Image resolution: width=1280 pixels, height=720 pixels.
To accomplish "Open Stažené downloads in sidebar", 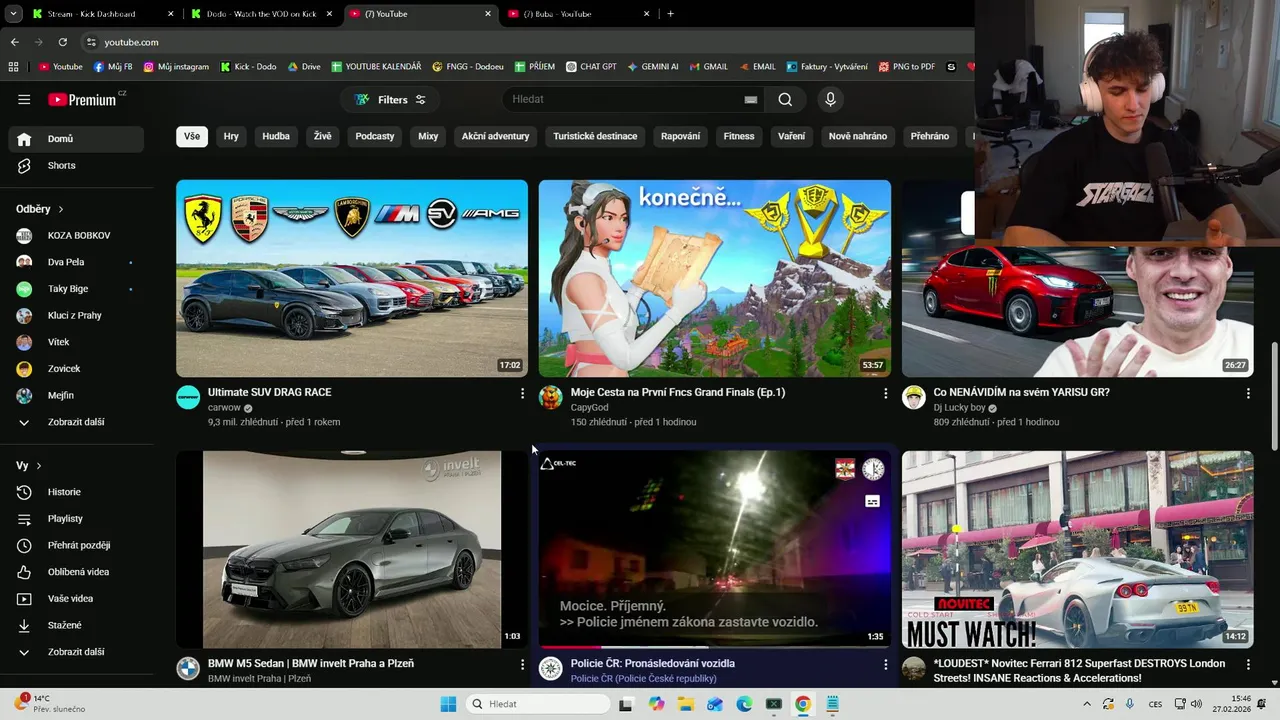I will (76, 625).
